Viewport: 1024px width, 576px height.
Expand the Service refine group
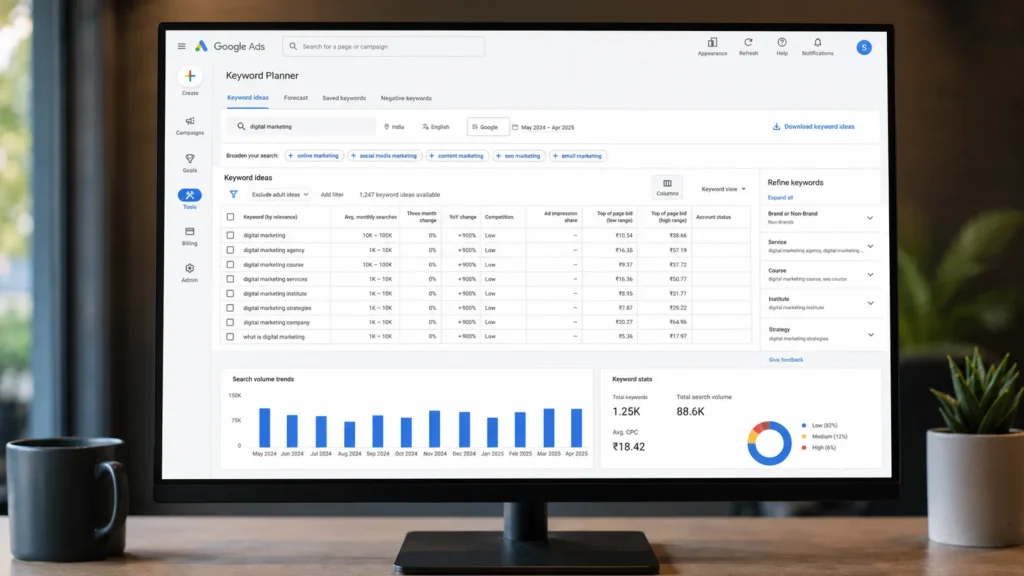click(x=870, y=246)
